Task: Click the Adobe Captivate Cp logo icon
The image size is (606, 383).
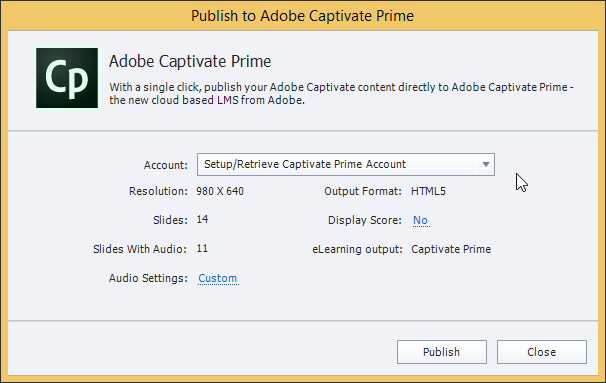Action: [67, 78]
